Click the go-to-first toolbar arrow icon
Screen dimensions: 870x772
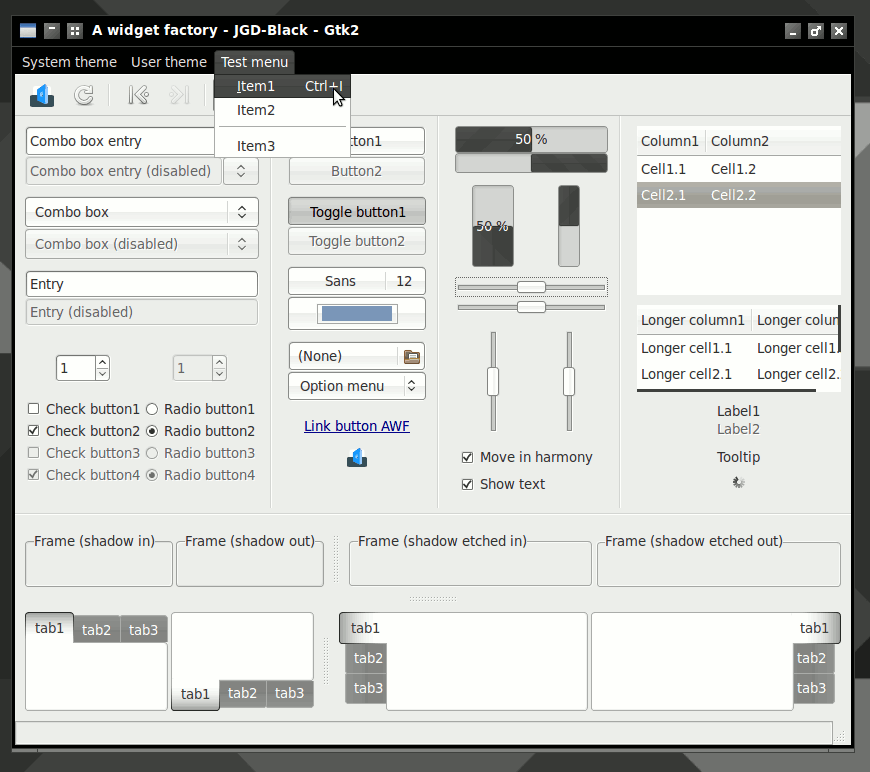pyautogui.click(x=138, y=95)
